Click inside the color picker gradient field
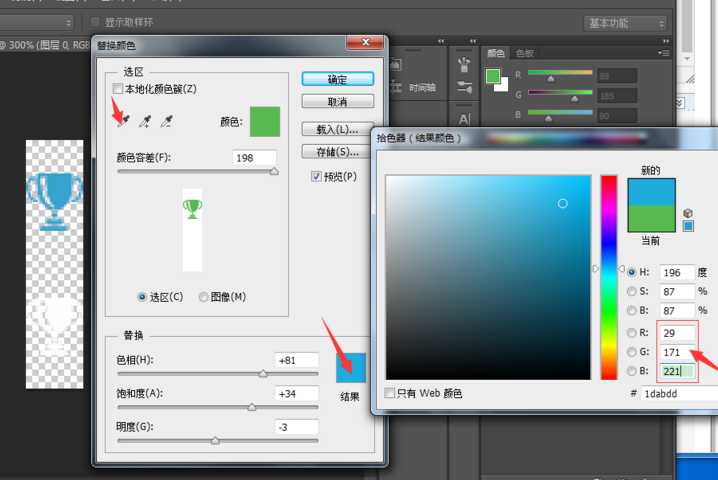Screen dimensions: 718x480 click(x=488, y=278)
